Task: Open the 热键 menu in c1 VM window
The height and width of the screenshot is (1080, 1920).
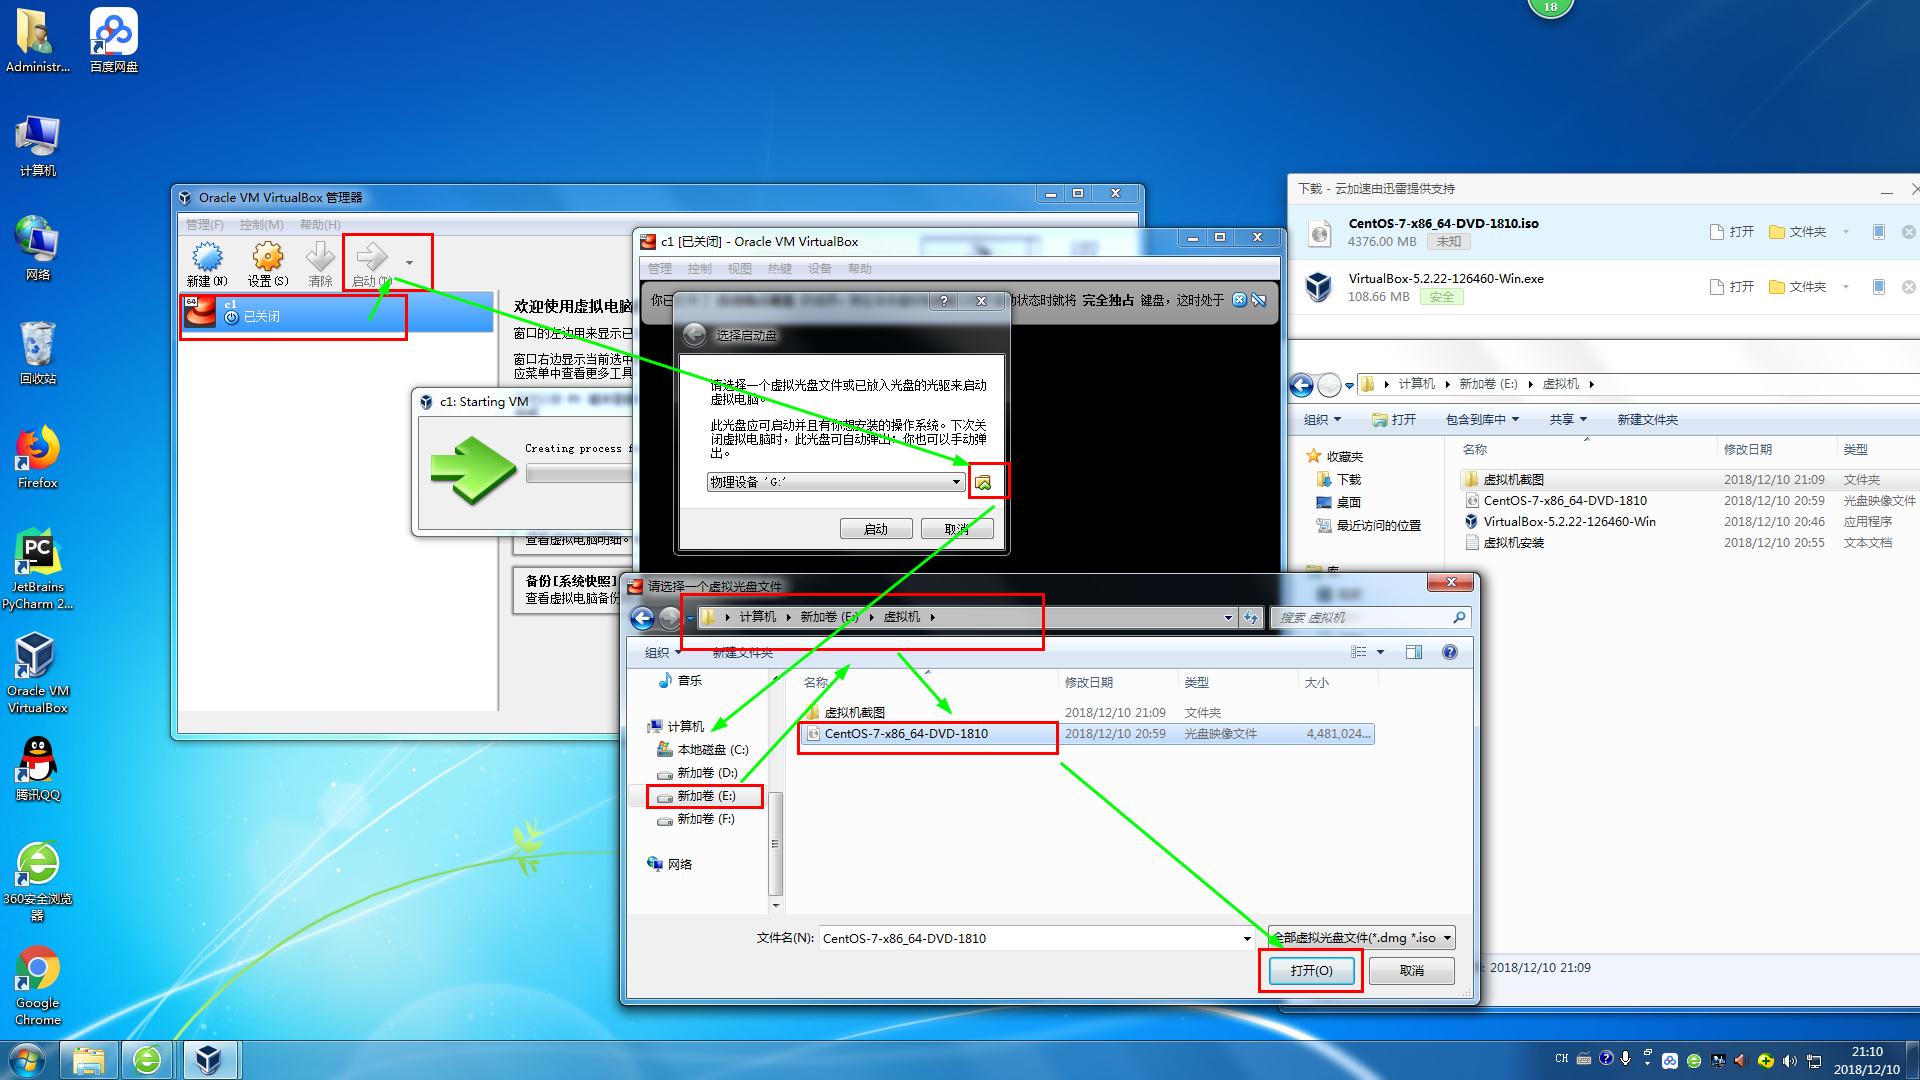Action: [779, 268]
